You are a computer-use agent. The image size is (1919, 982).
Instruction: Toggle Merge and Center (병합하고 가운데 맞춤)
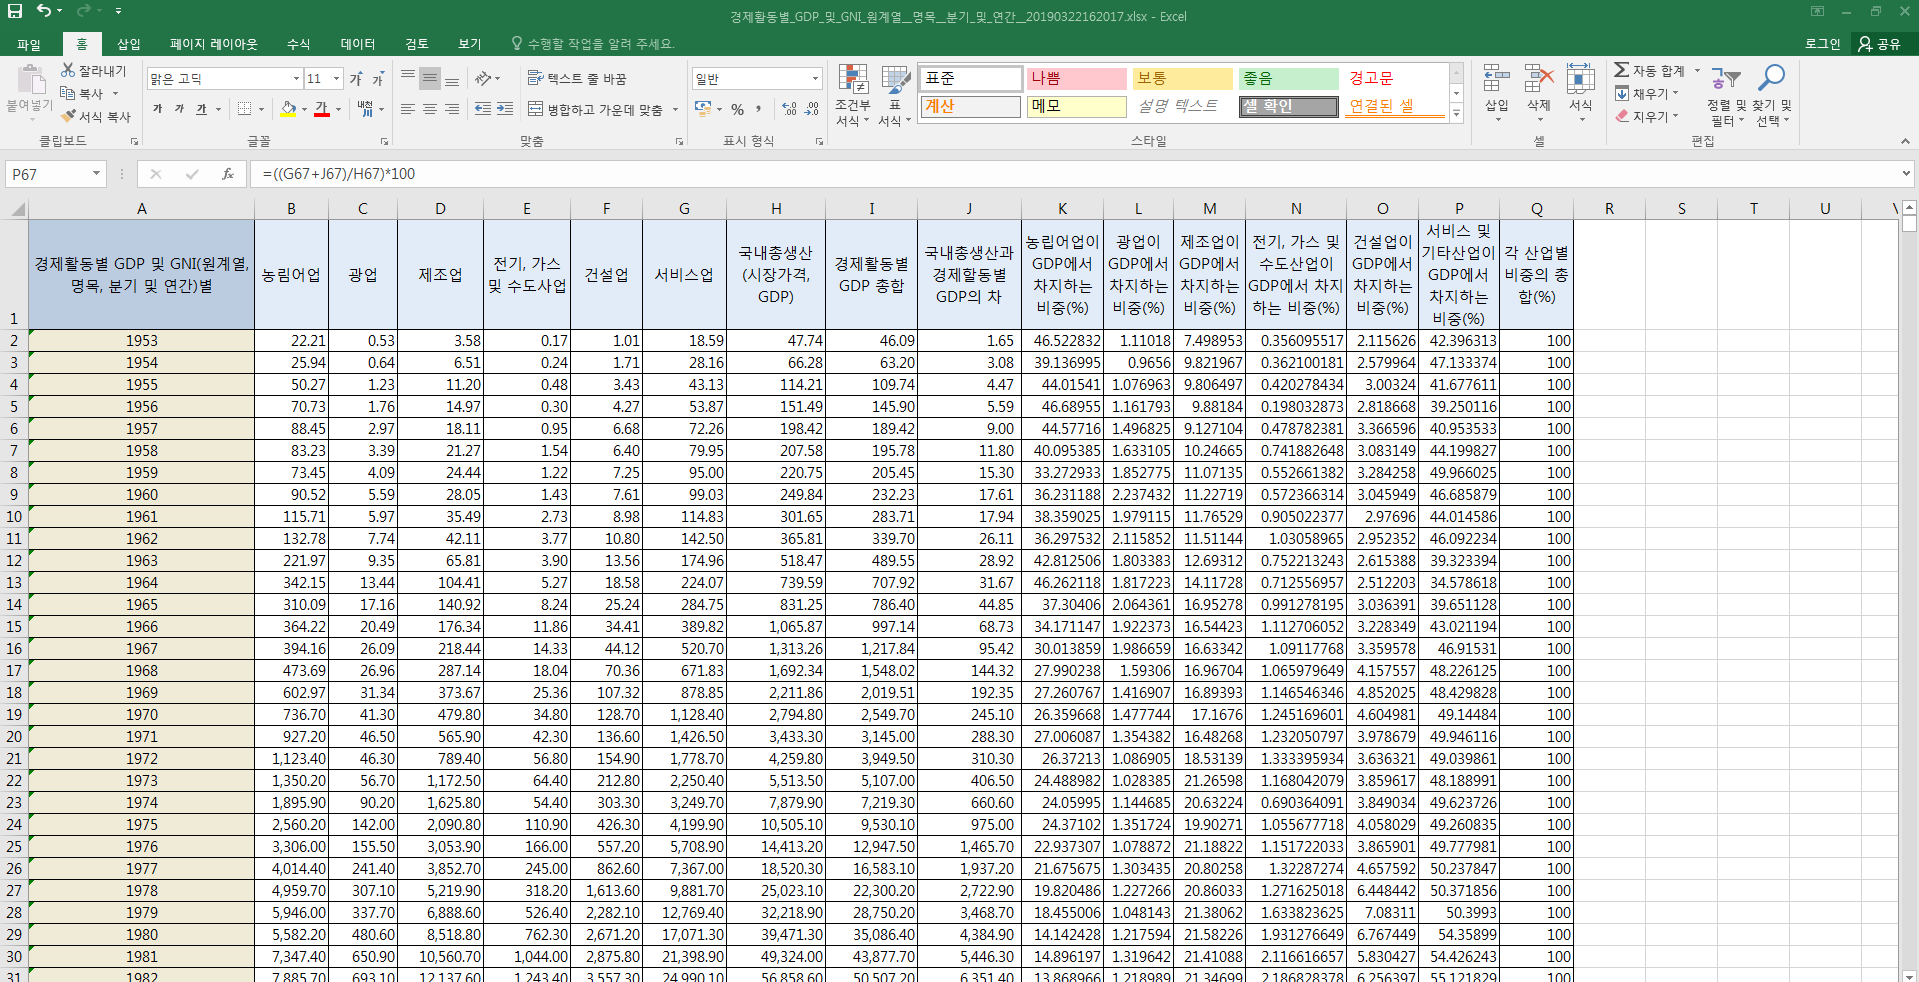[595, 109]
